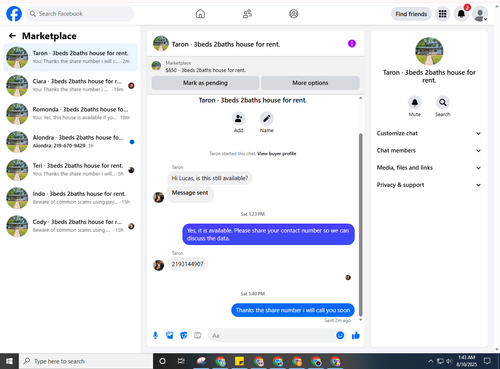Click the large listing photo in the right panel
Screen dimensions: 500x369
tap(429, 51)
